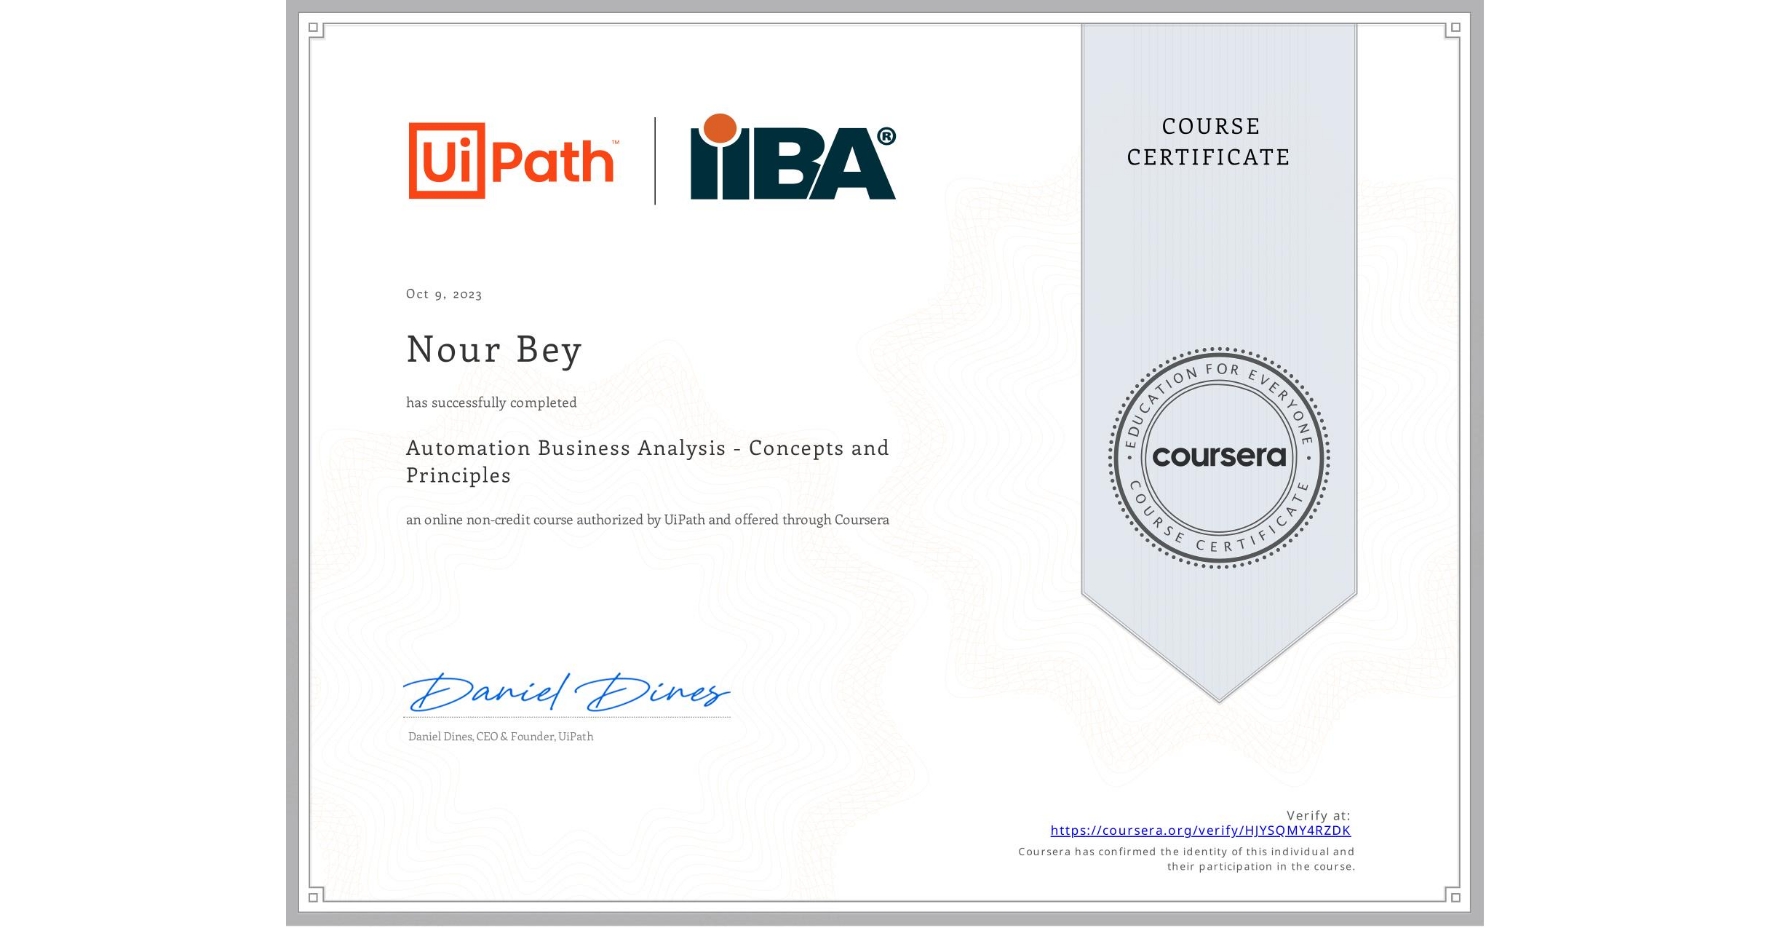The image size is (1772, 928).
Task: Click the date 'Oct 9, 2023'
Action: [443, 293]
